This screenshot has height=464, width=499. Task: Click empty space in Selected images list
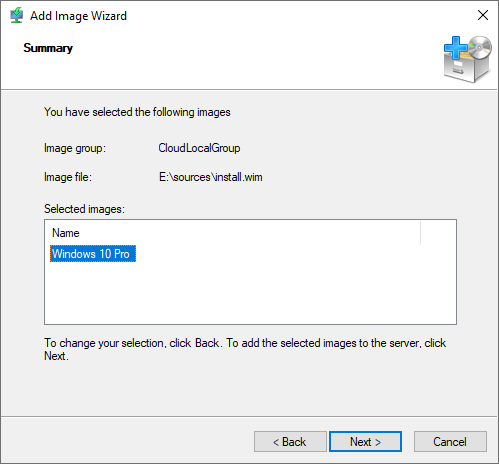point(250,293)
